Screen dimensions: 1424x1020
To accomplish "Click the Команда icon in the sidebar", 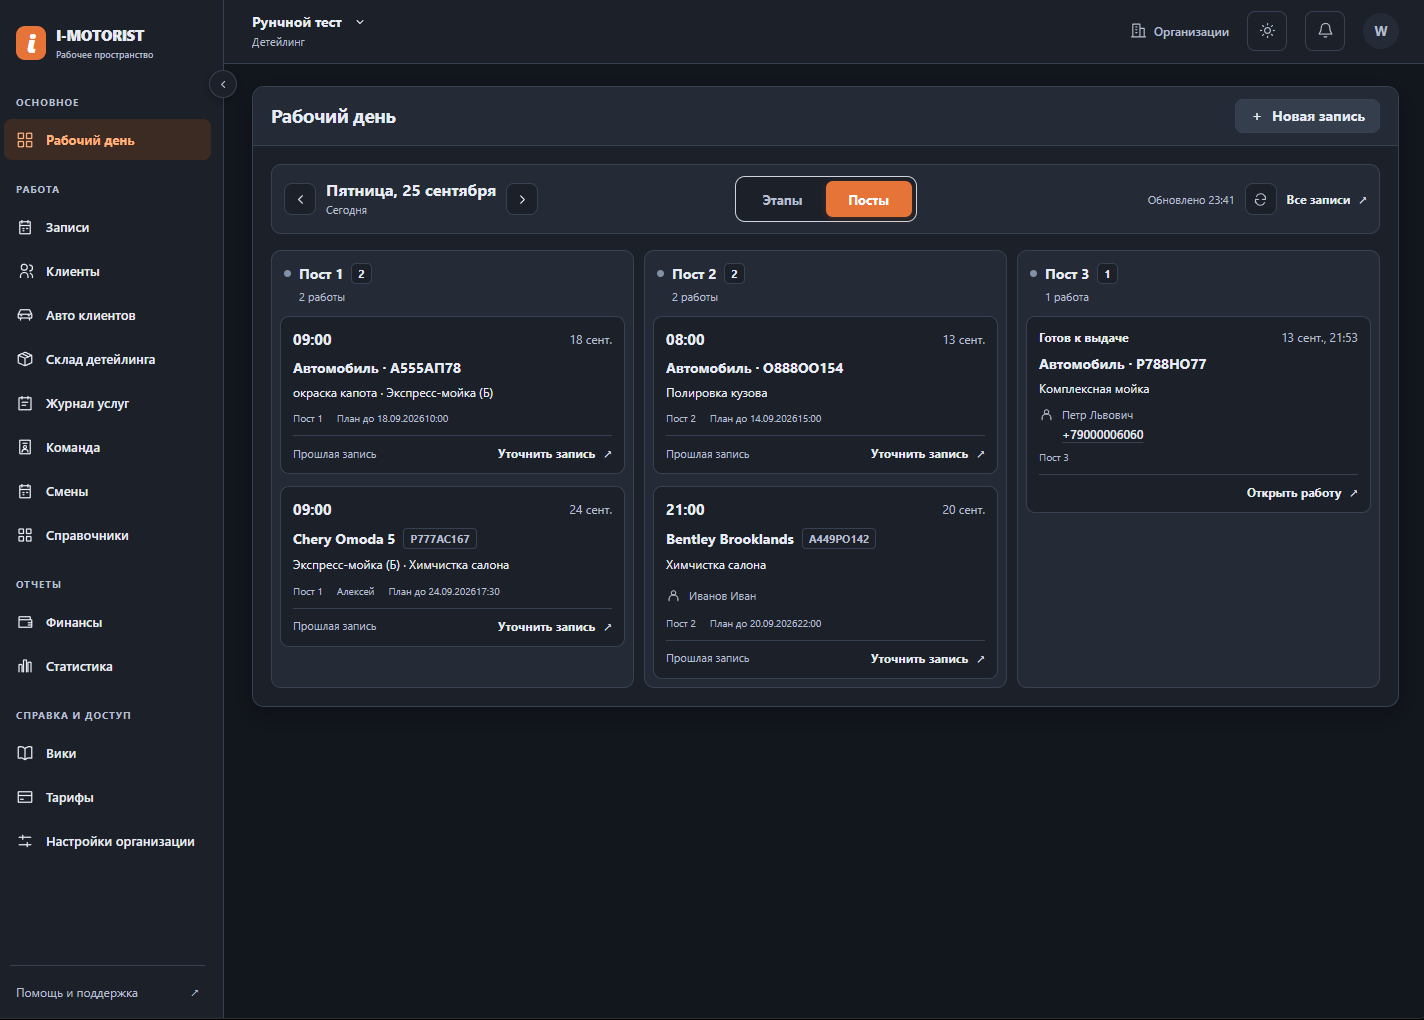I will coord(26,447).
